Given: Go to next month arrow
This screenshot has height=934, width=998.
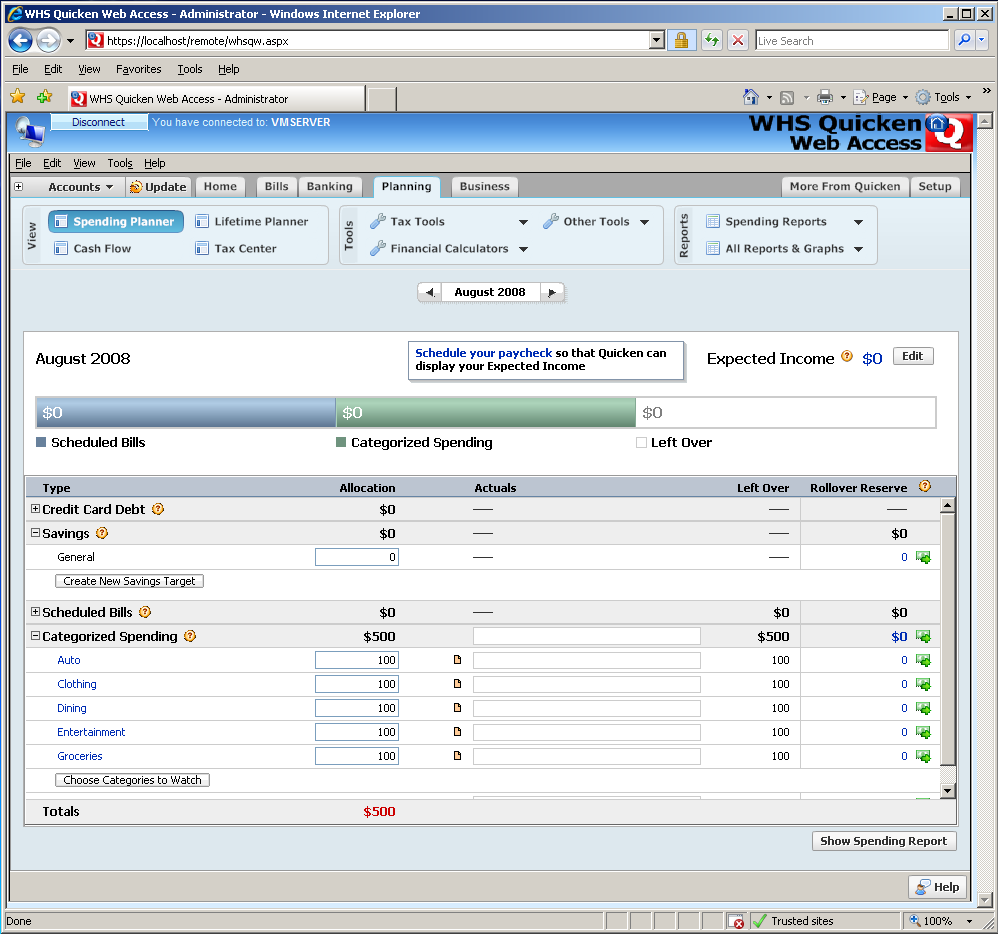Looking at the screenshot, I should 552,292.
